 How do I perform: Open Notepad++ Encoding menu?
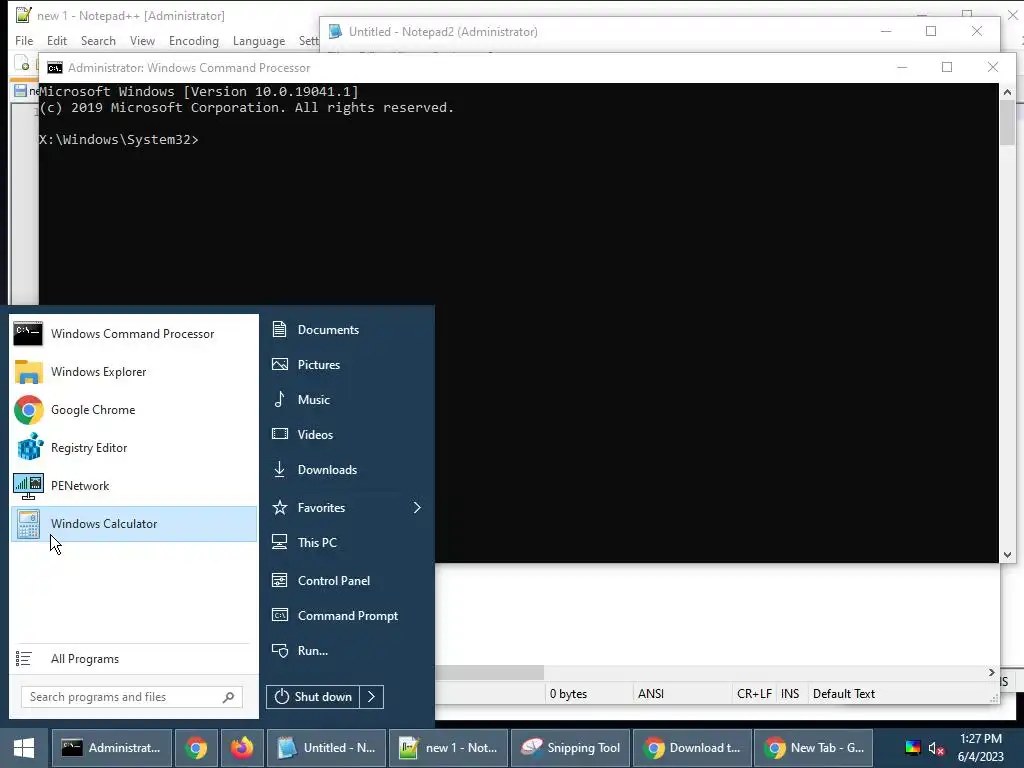click(x=194, y=40)
